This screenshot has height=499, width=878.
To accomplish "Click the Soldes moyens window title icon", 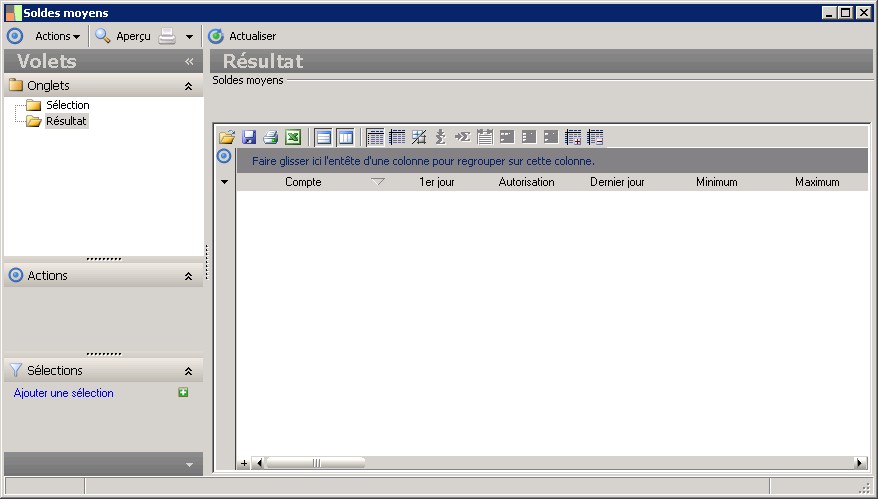I will (x=13, y=13).
